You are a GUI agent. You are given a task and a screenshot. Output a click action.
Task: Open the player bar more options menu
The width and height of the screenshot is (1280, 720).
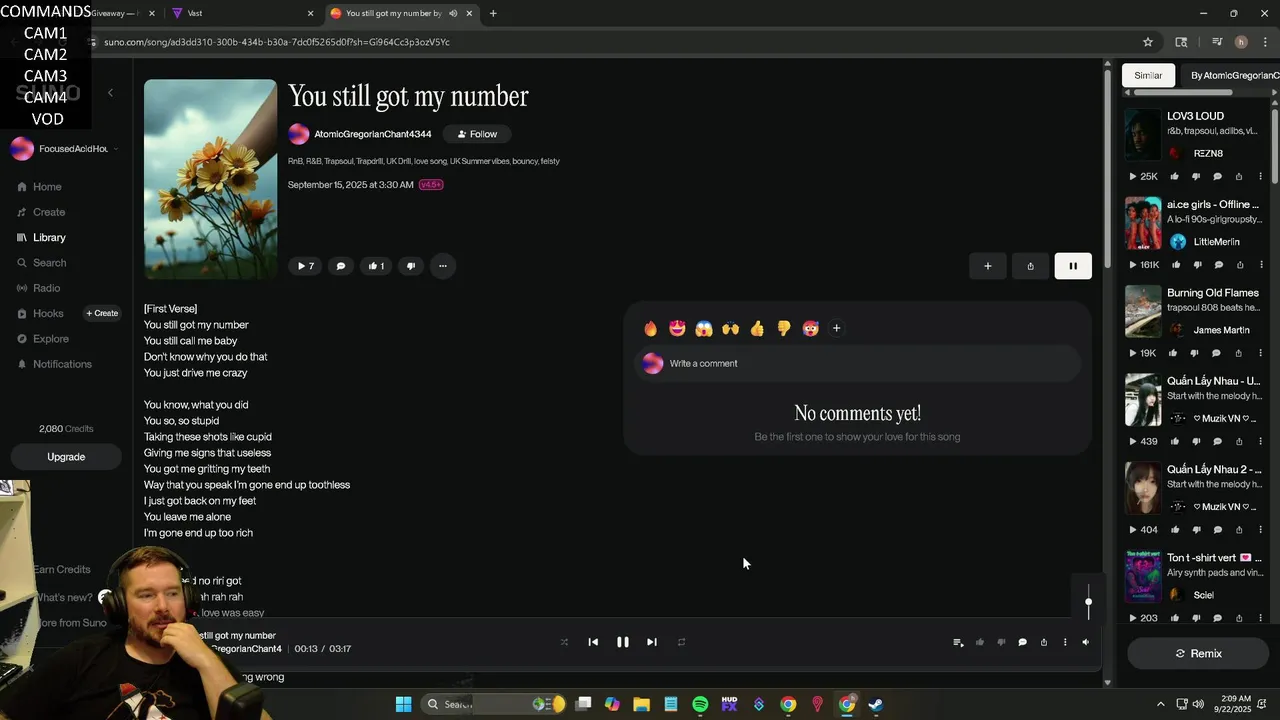1064,642
